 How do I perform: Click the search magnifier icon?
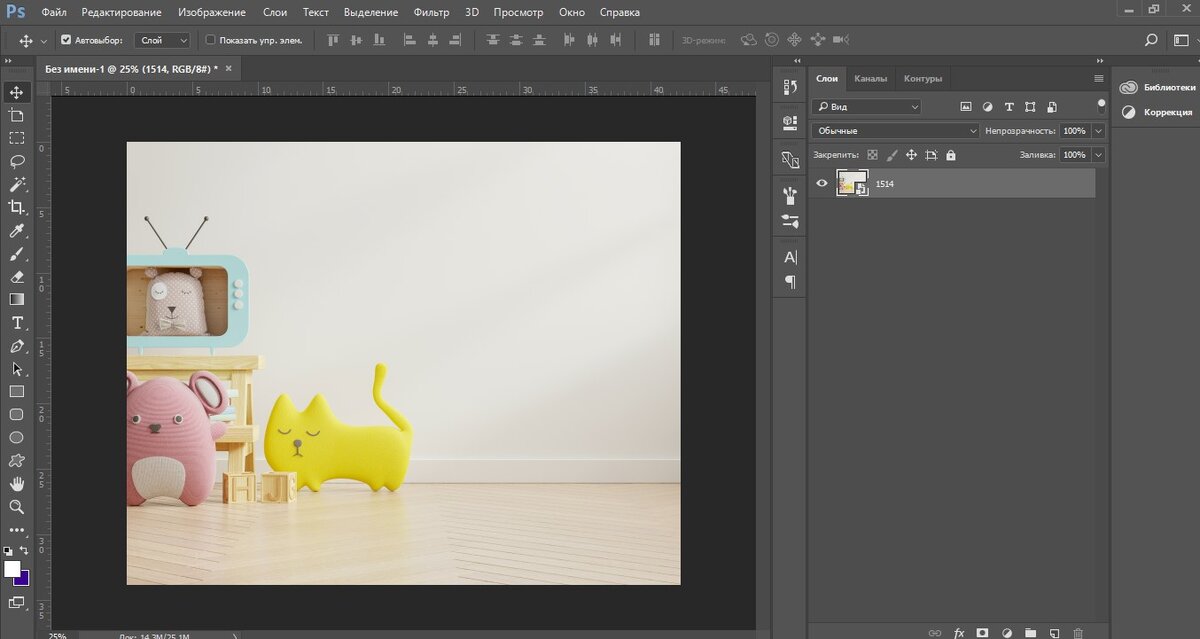pyautogui.click(x=1151, y=40)
